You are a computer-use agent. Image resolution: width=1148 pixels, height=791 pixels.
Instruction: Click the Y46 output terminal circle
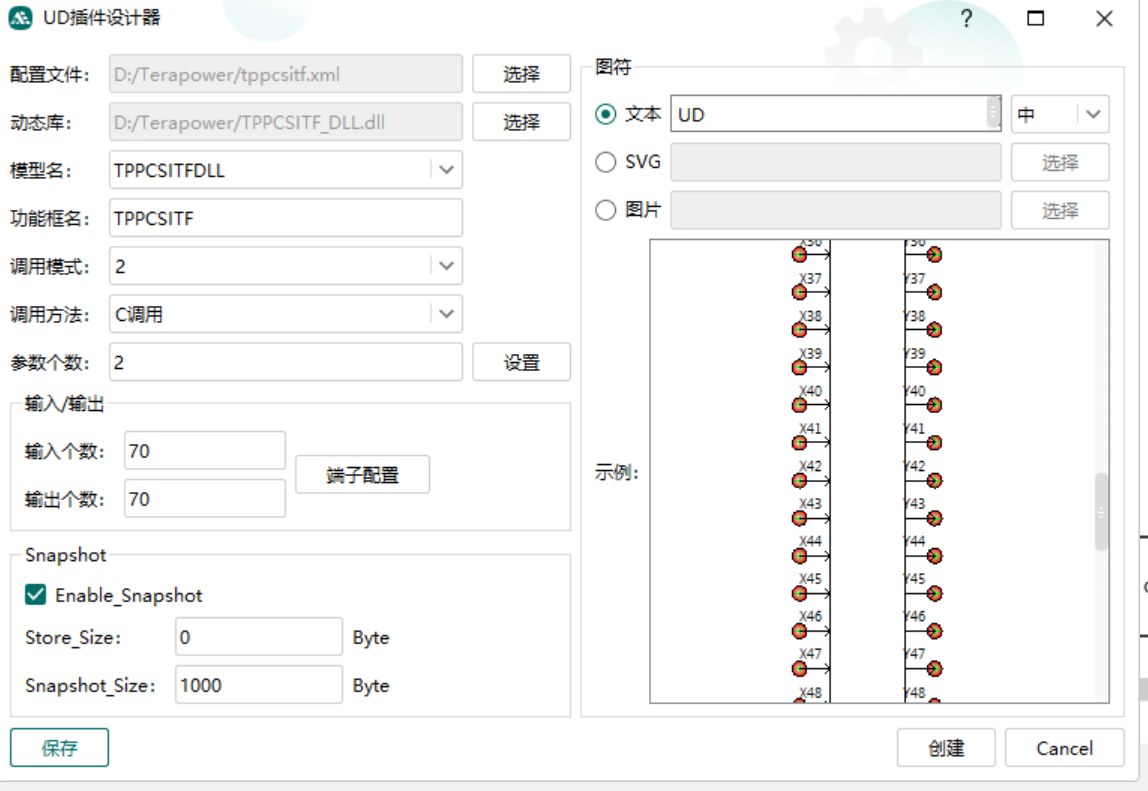pos(934,631)
